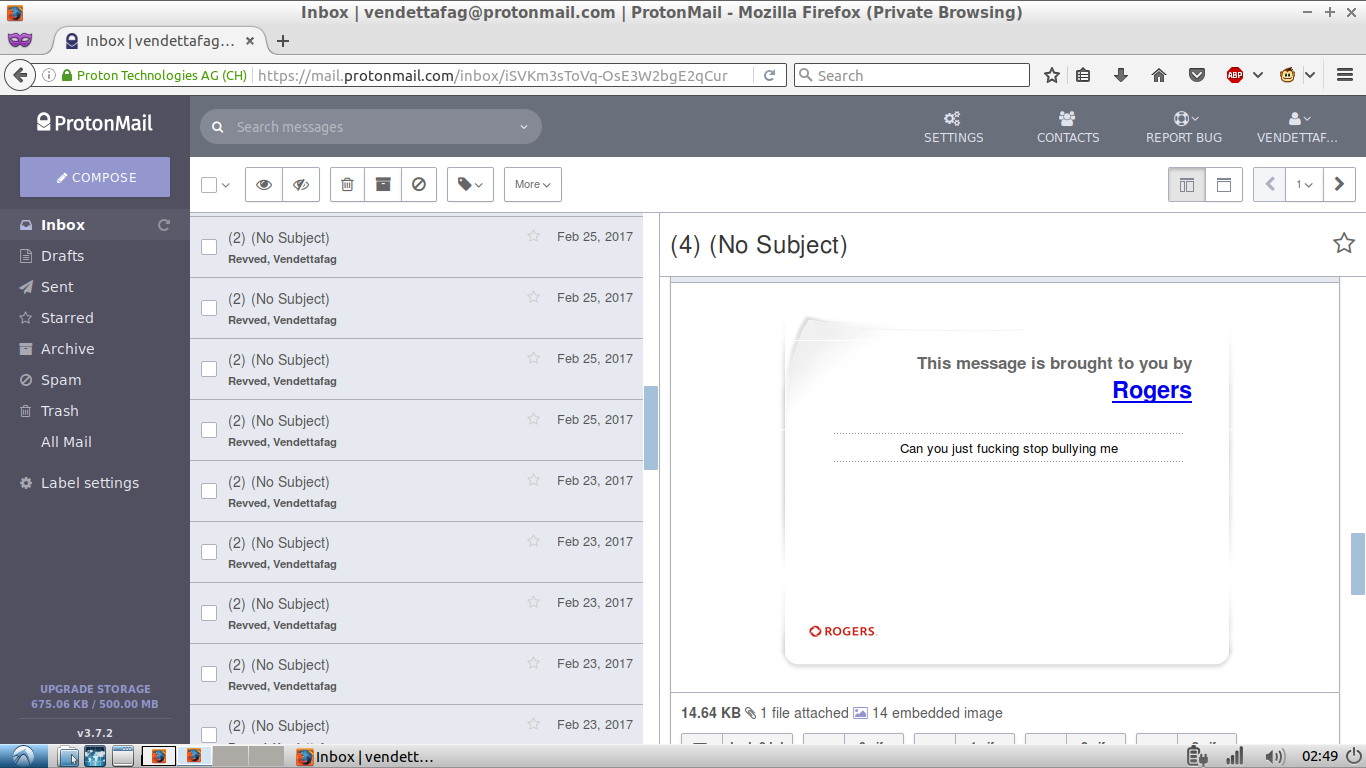Star the open (4) (No Subject) conversation

(1344, 243)
